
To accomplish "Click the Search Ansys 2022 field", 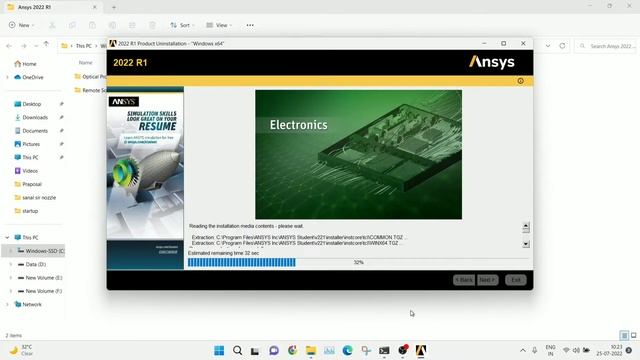I will (x=606, y=46).
